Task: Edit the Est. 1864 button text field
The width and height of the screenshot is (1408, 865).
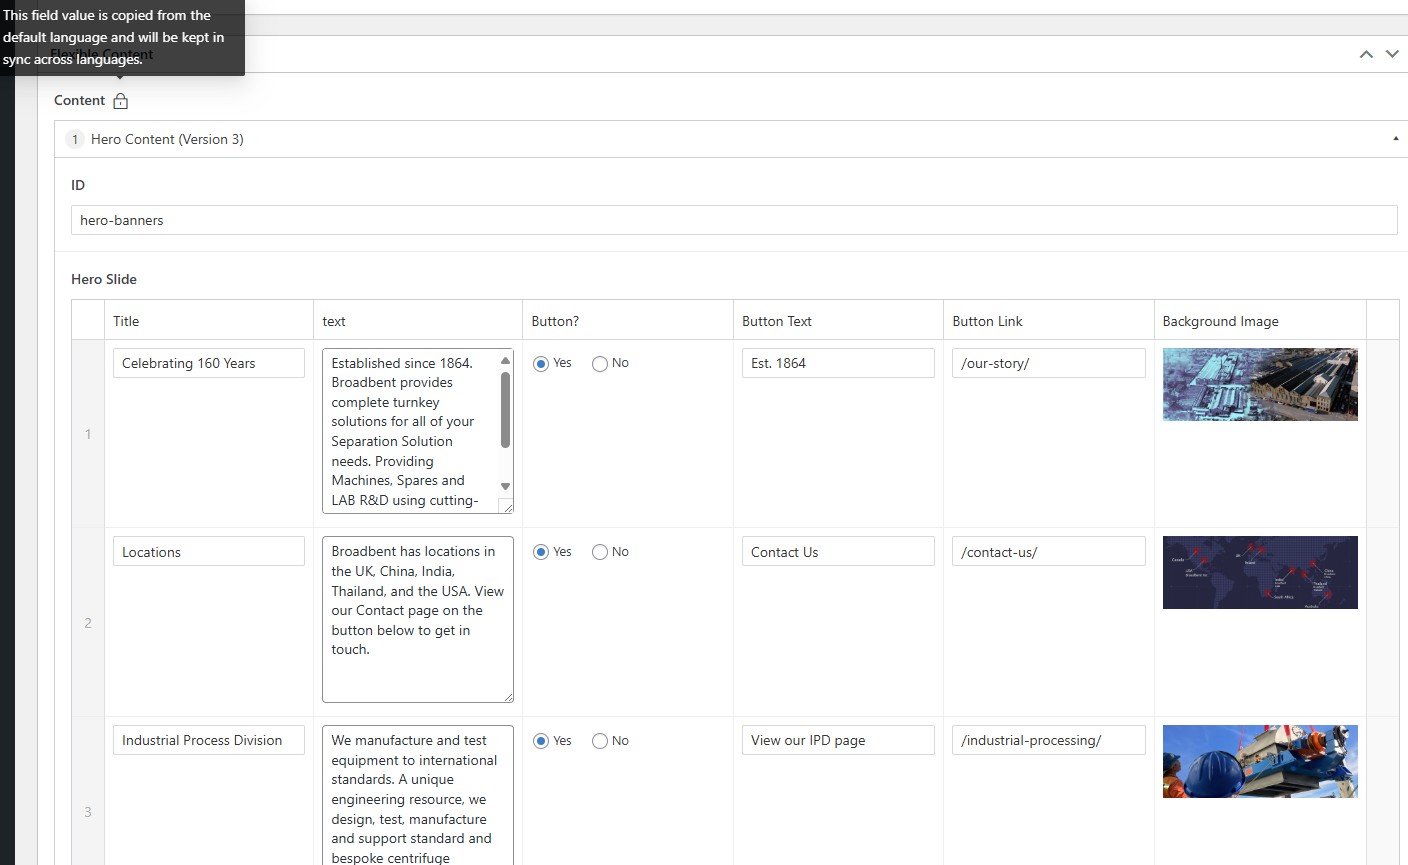Action: pos(838,363)
